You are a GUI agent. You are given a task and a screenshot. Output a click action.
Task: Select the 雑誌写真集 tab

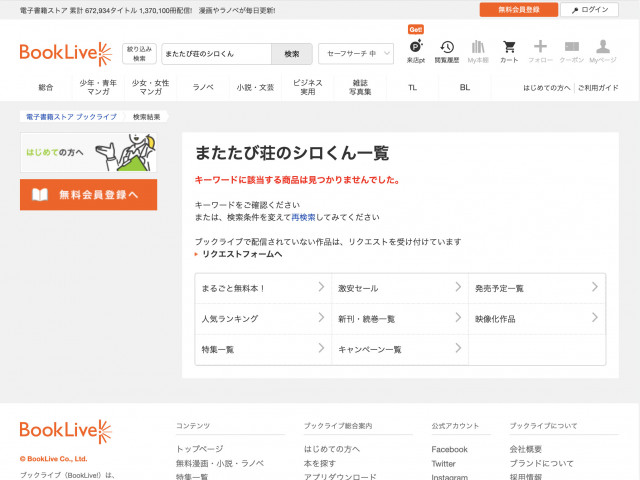click(x=360, y=87)
